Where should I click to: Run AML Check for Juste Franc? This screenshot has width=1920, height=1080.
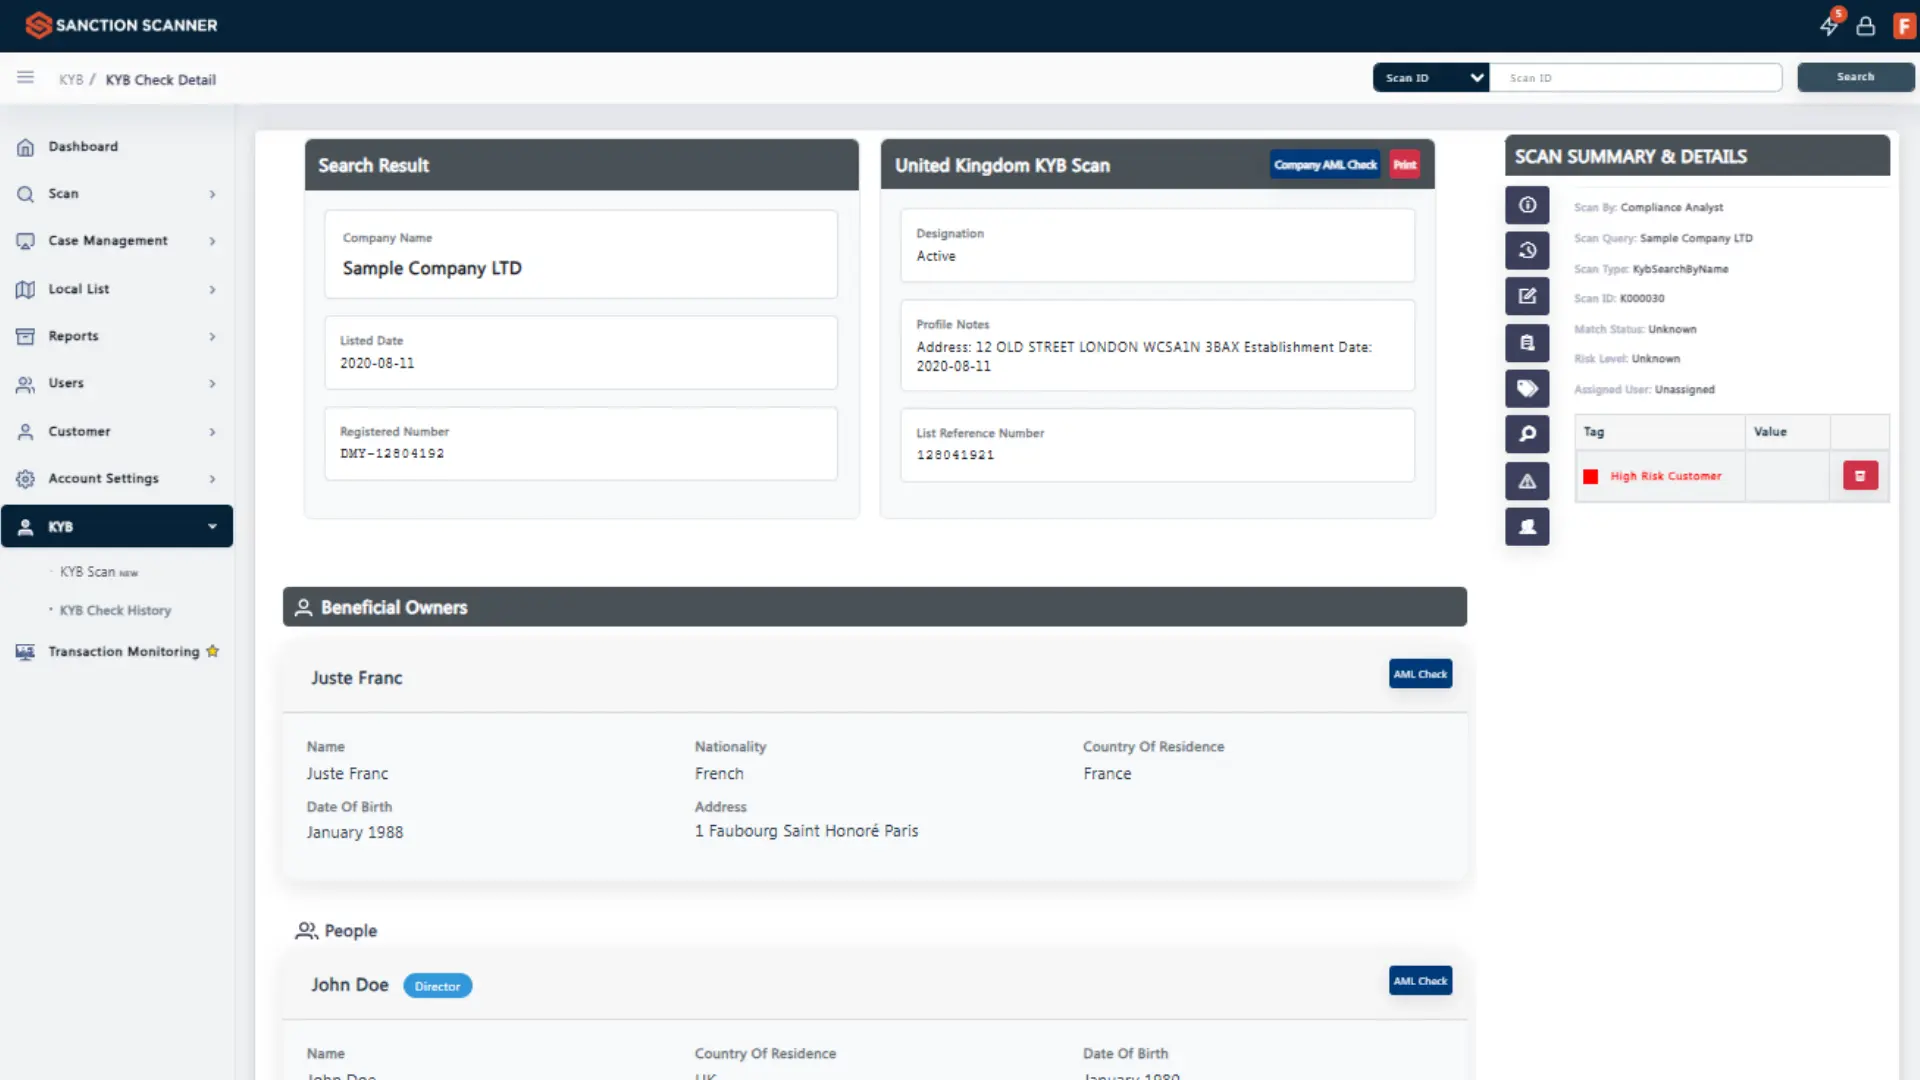1420,674
